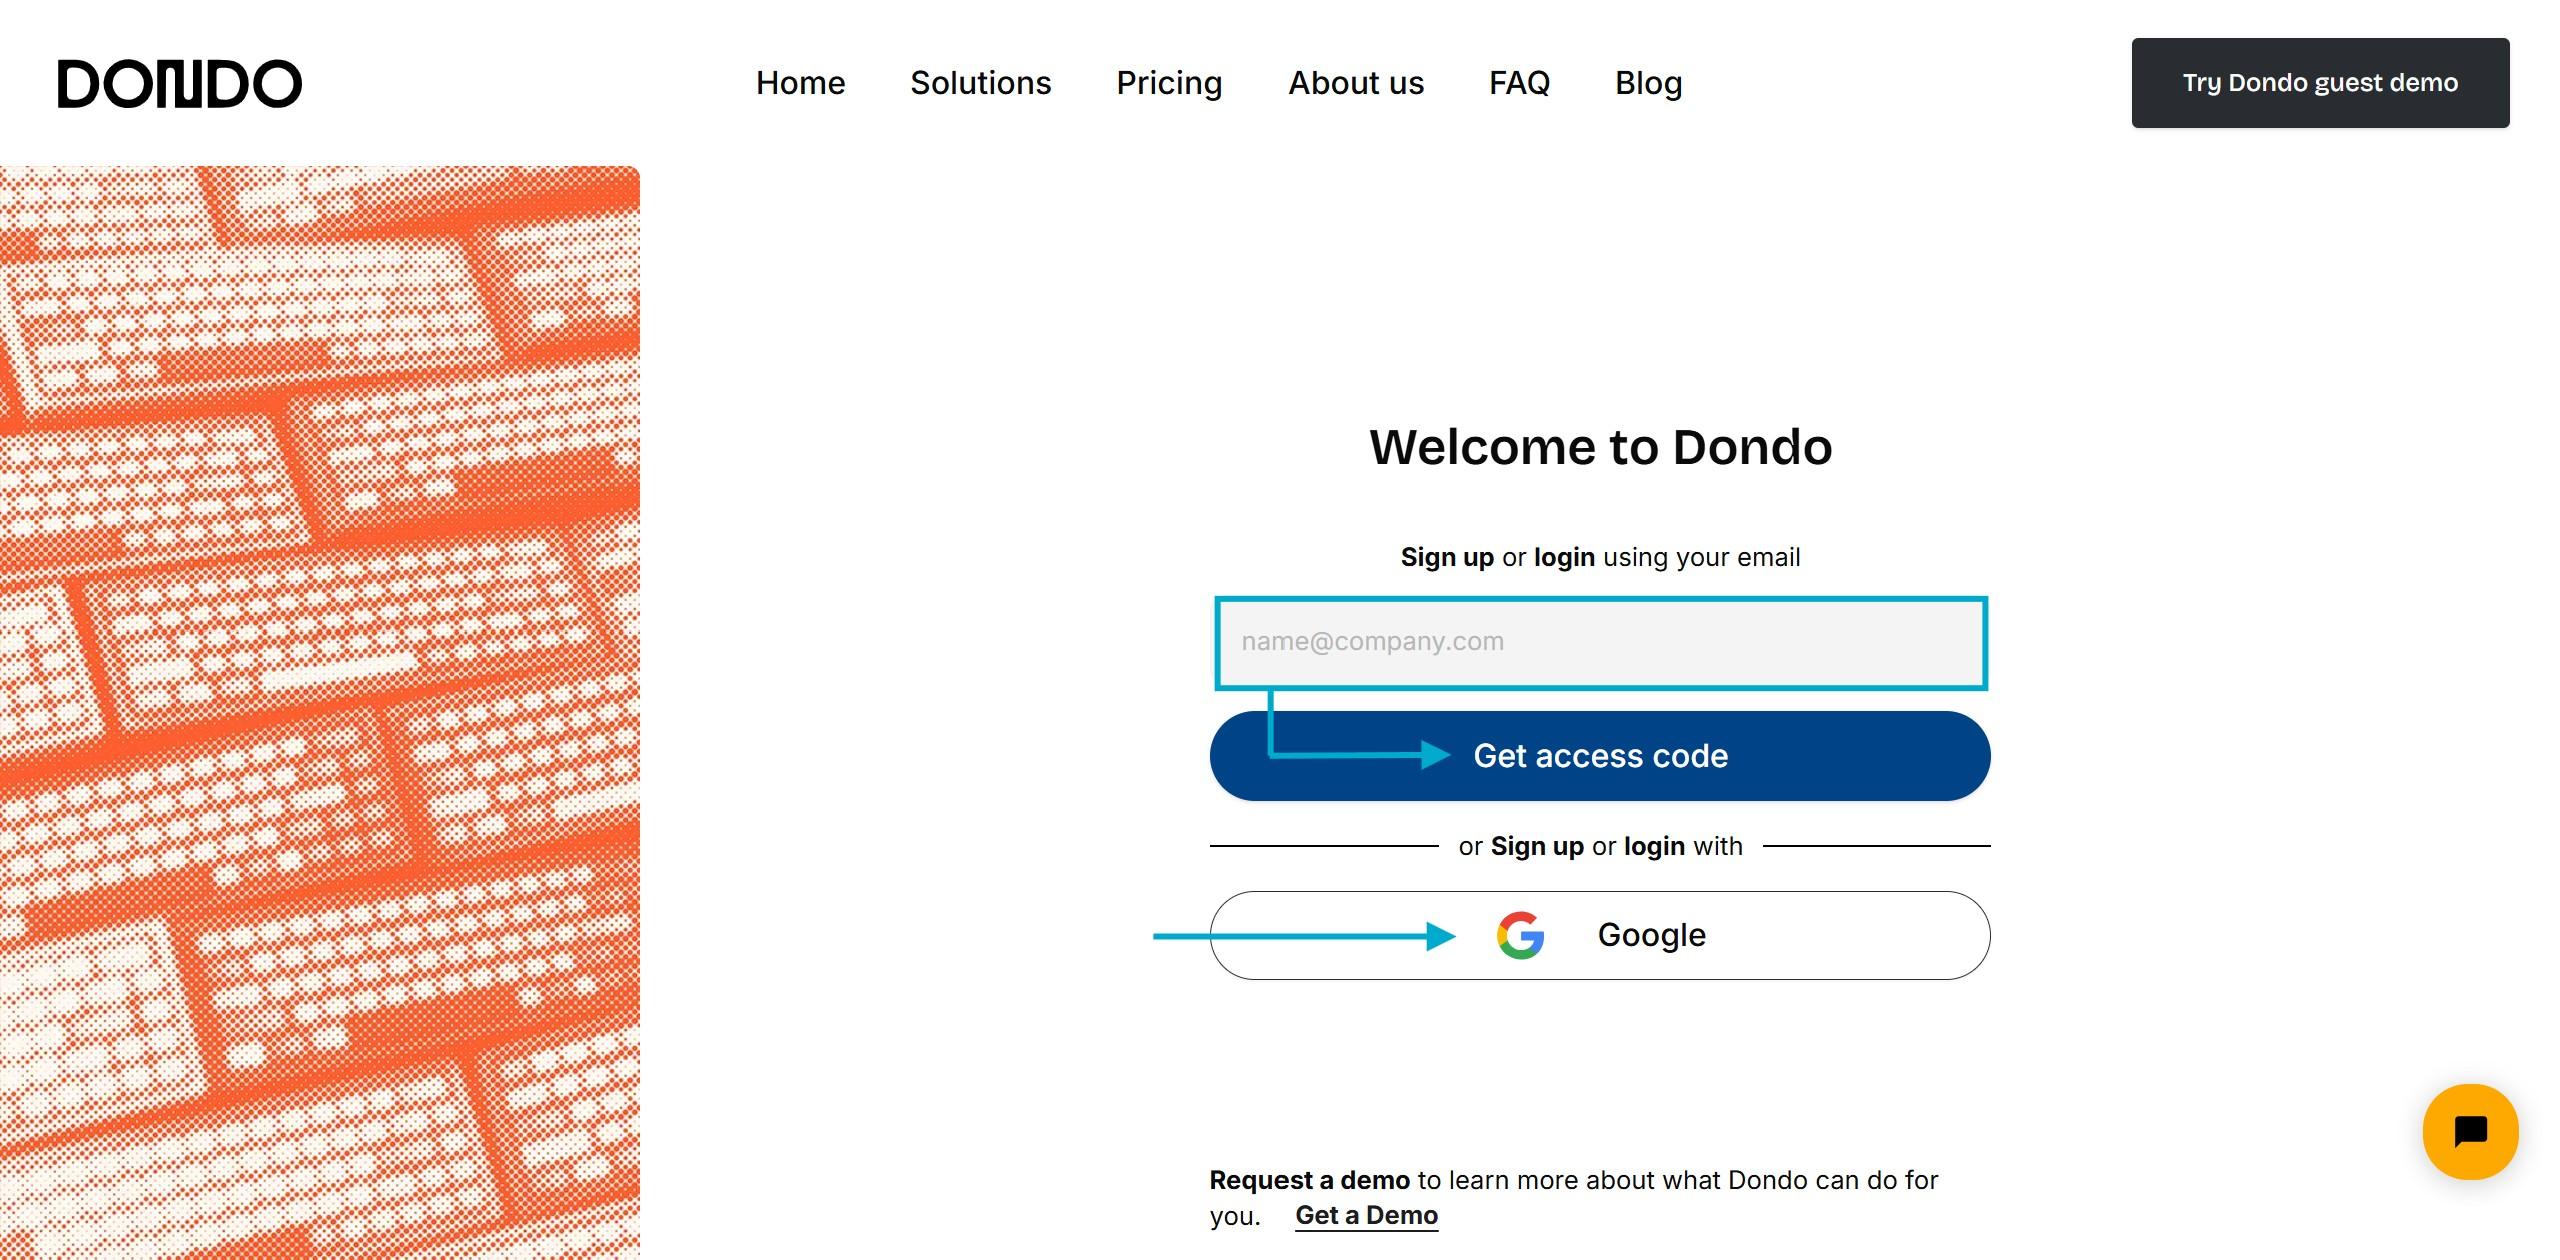This screenshot has width=2560, height=1260.
Task: Open the FAQ page
Action: tap(1519, 83)
